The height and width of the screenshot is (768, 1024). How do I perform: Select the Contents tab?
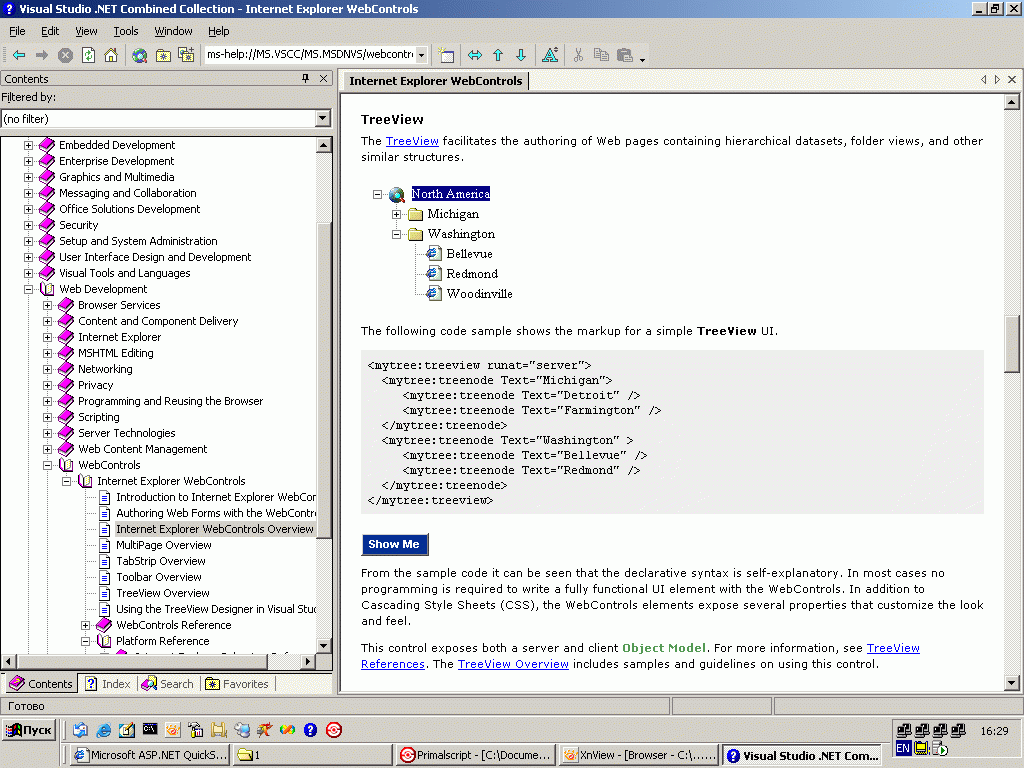41,684
